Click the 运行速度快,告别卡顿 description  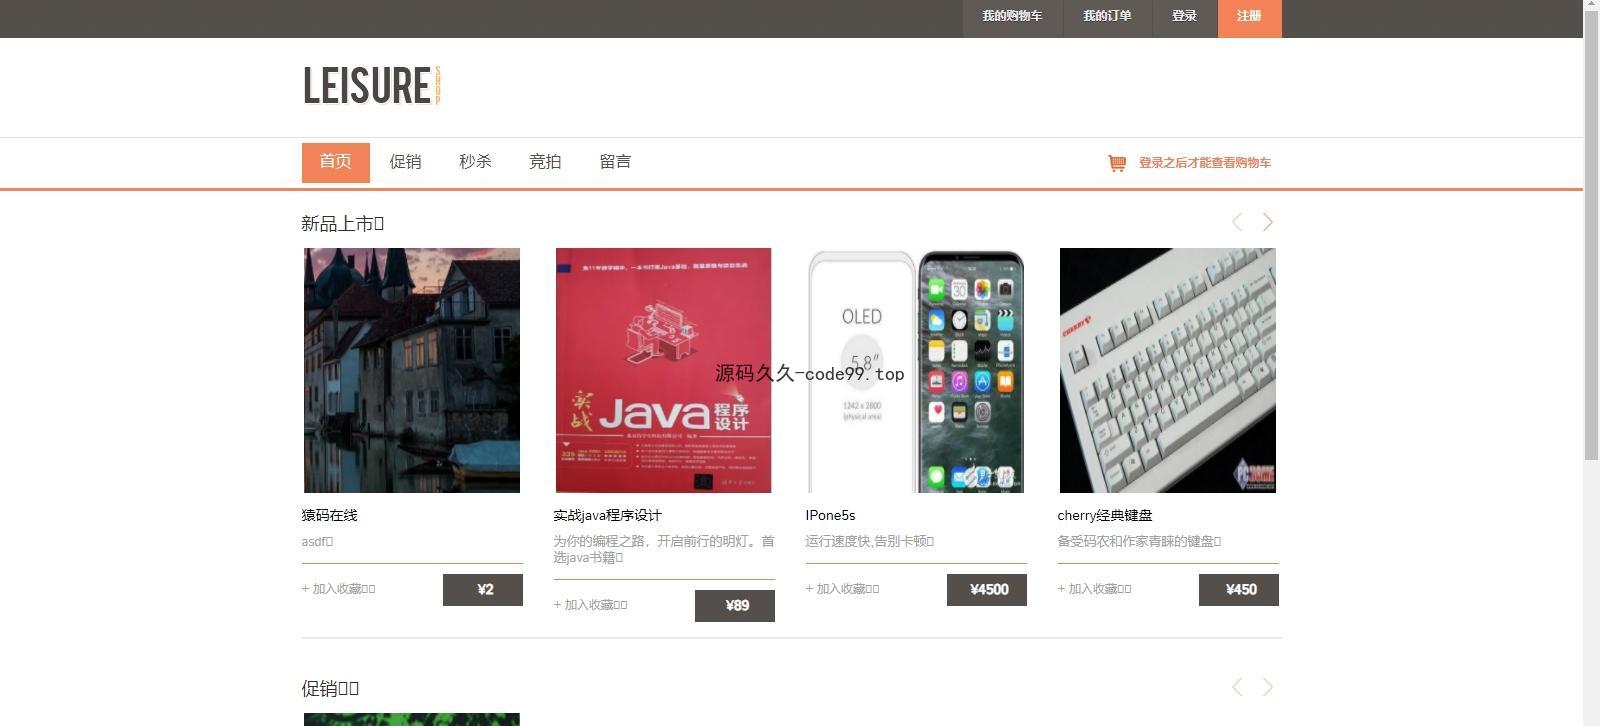pos(870,542)
